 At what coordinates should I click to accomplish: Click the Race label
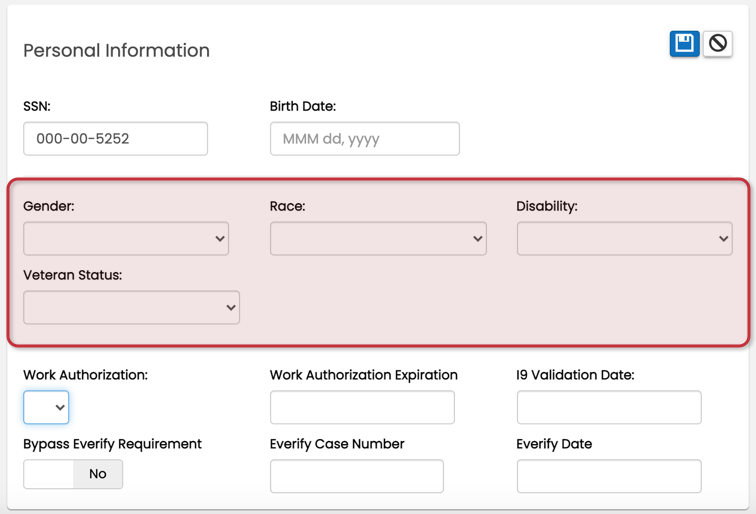pyautogui.click(x=287, y=206)
